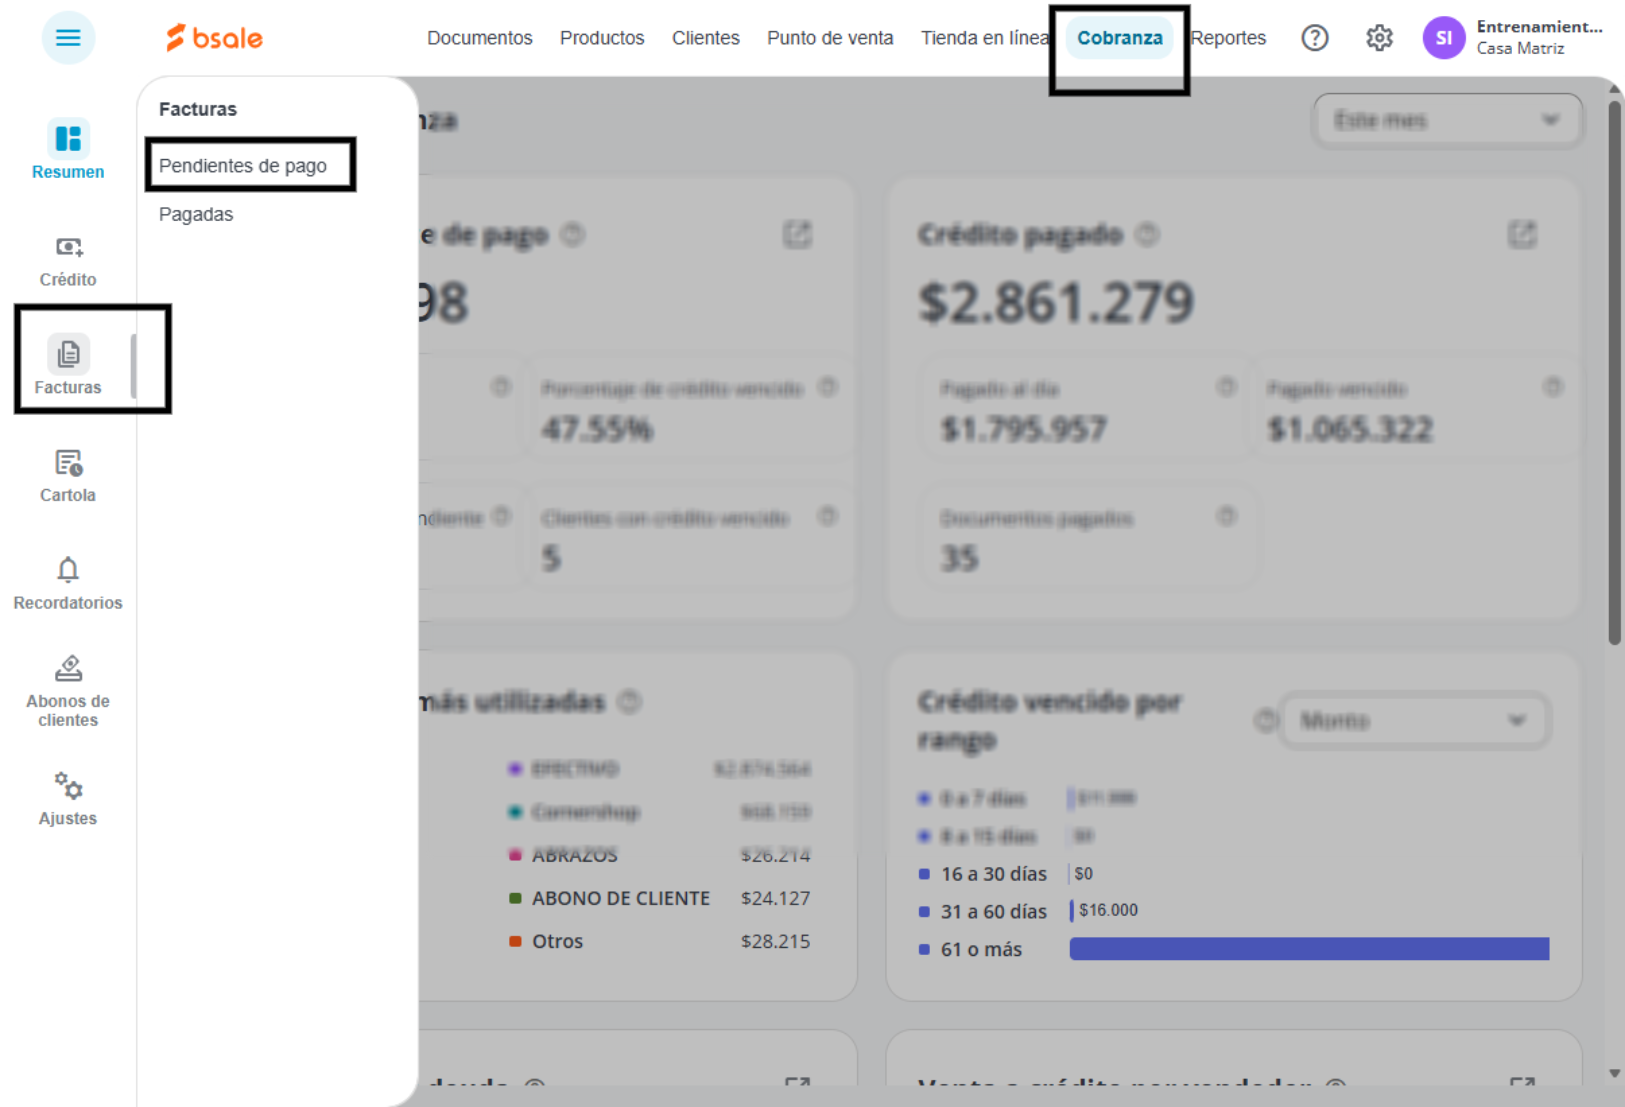Click the scrollbar down arrow
This screenshot has height=1107, width=1625.
pyautogui.click(x=1614, y=1073)
